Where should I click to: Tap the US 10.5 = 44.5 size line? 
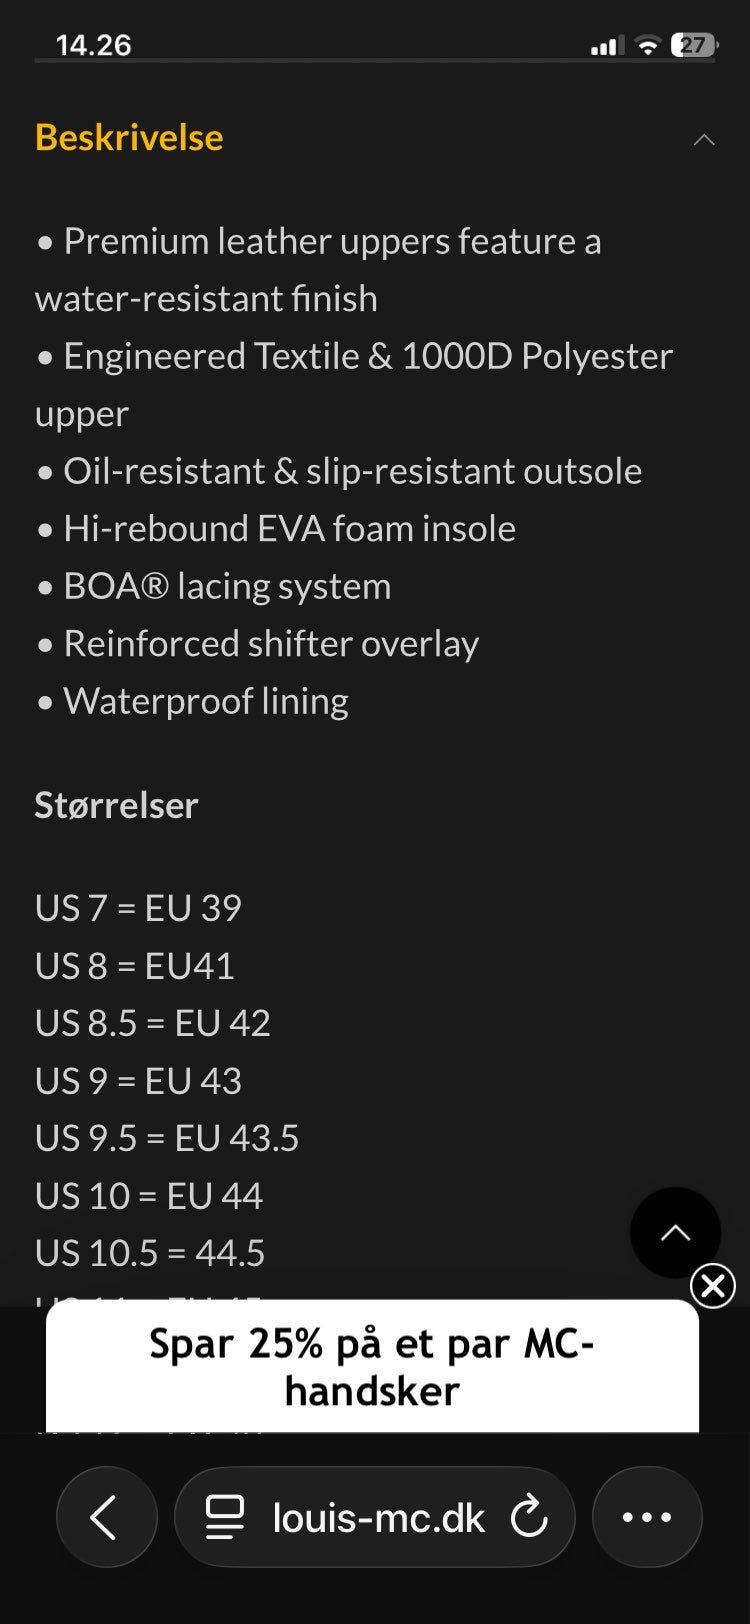point(150,1253)
